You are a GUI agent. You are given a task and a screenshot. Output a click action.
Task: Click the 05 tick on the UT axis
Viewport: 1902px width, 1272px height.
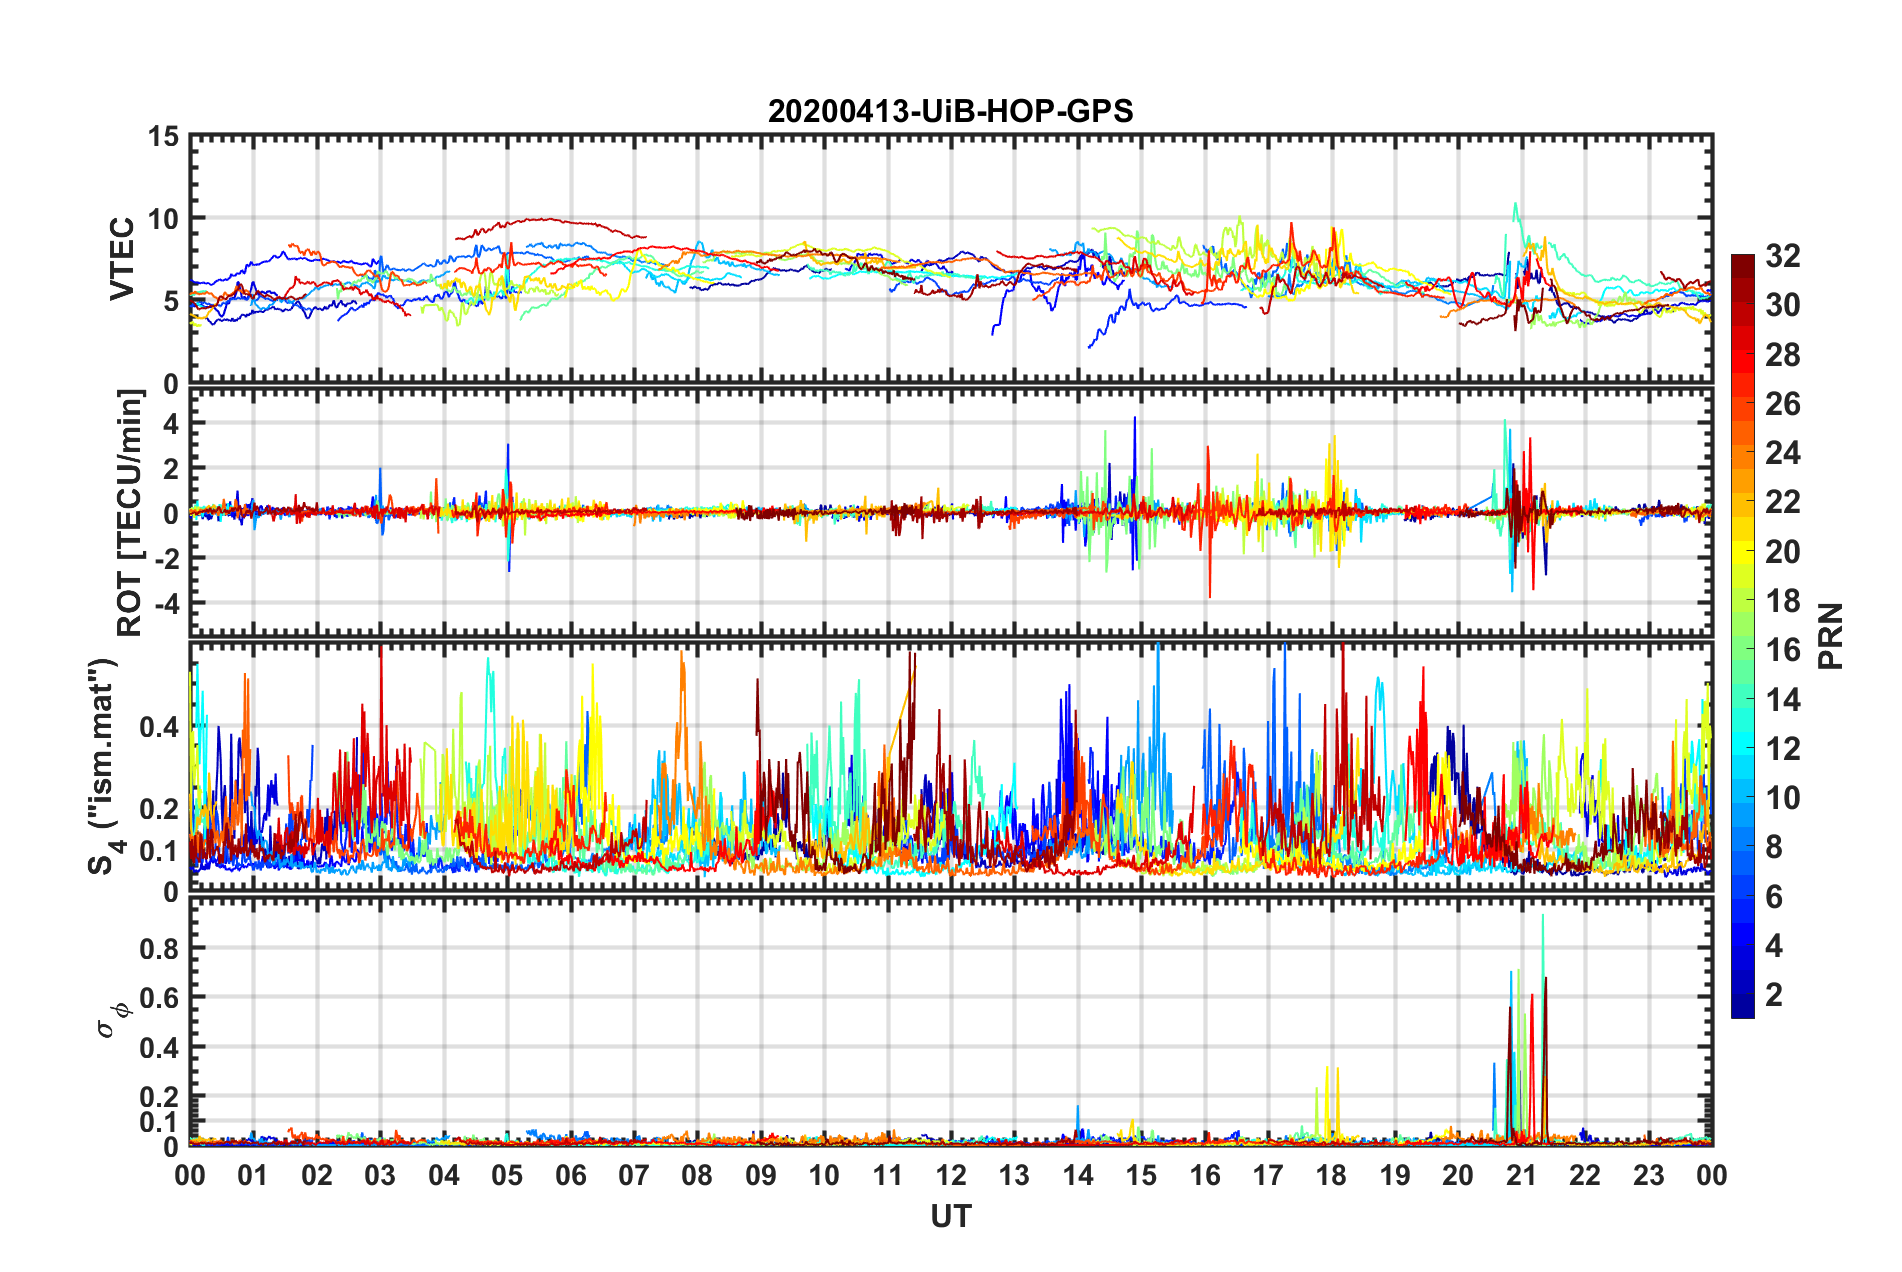pyautogui.click(x=507, y=1175)
